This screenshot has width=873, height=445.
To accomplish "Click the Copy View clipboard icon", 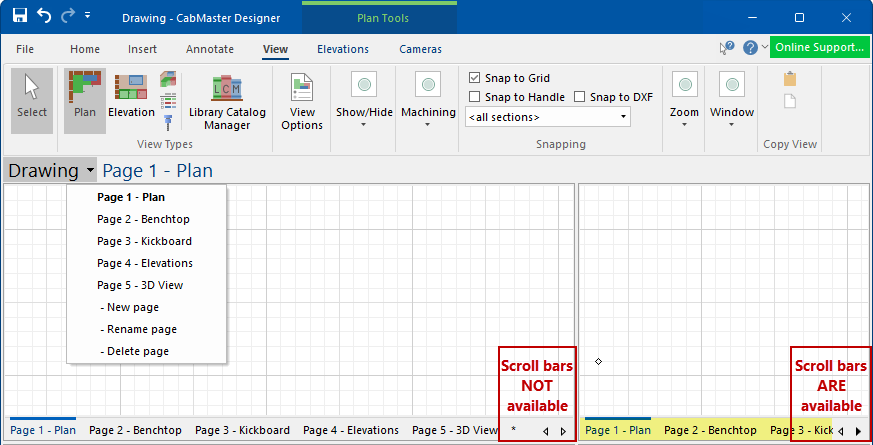I will (x=789, y=79).
